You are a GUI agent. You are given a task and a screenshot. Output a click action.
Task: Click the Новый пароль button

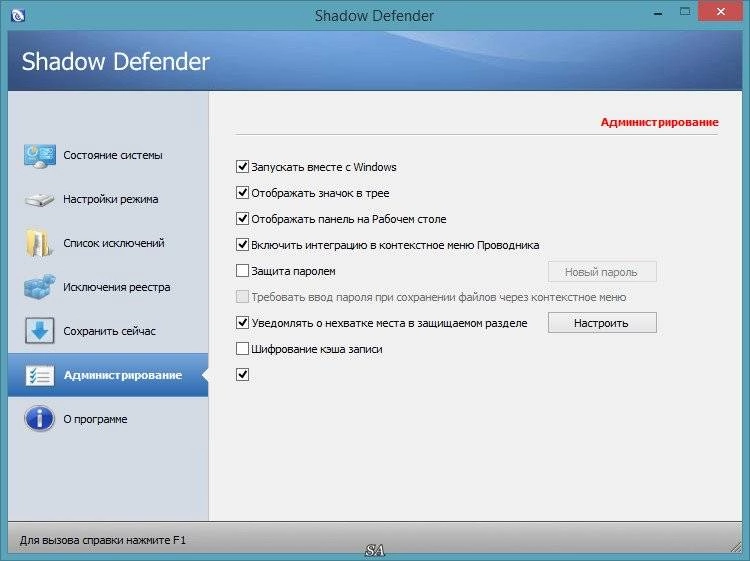click(x=602, y=272)
